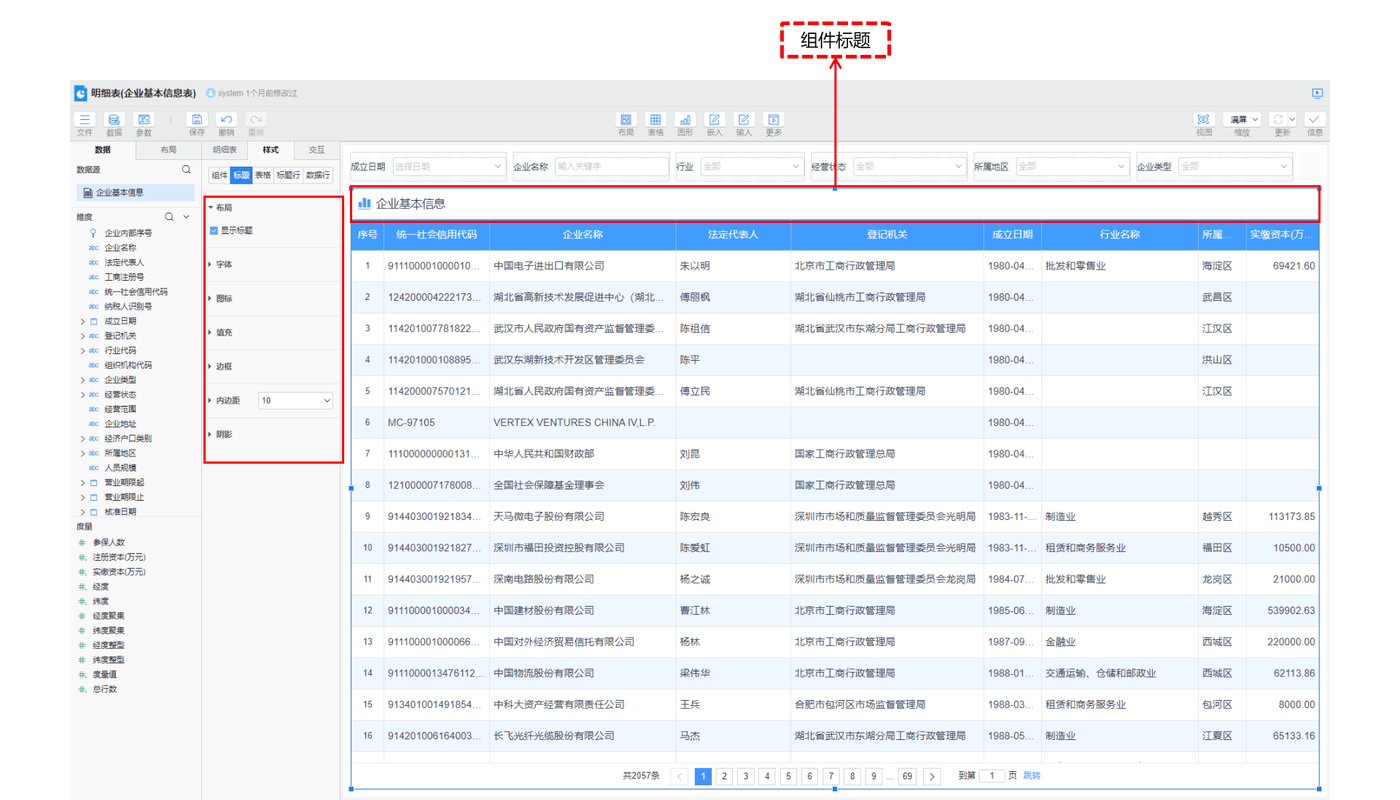The height and width of the screenshot is (800, 1400).
Task: Search the 数据源 list with magnifier icon
Action: [186, 170]
